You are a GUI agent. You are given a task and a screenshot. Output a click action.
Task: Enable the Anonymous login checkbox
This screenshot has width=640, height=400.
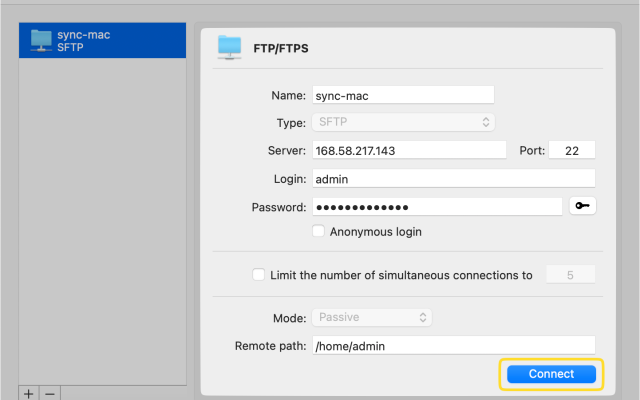319,231
